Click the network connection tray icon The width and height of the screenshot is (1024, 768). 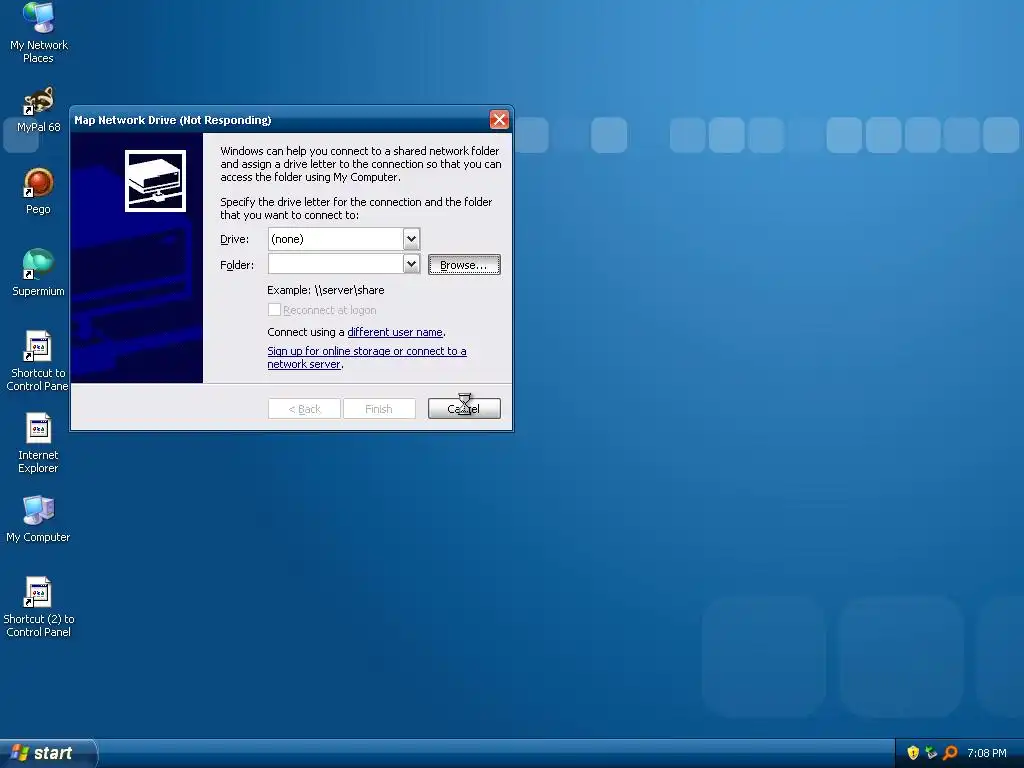(x=931, y=753)
